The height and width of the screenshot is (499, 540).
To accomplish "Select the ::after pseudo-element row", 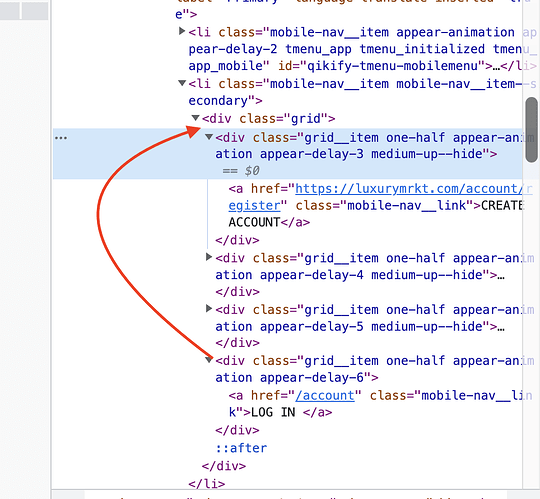I will [241, 448].
